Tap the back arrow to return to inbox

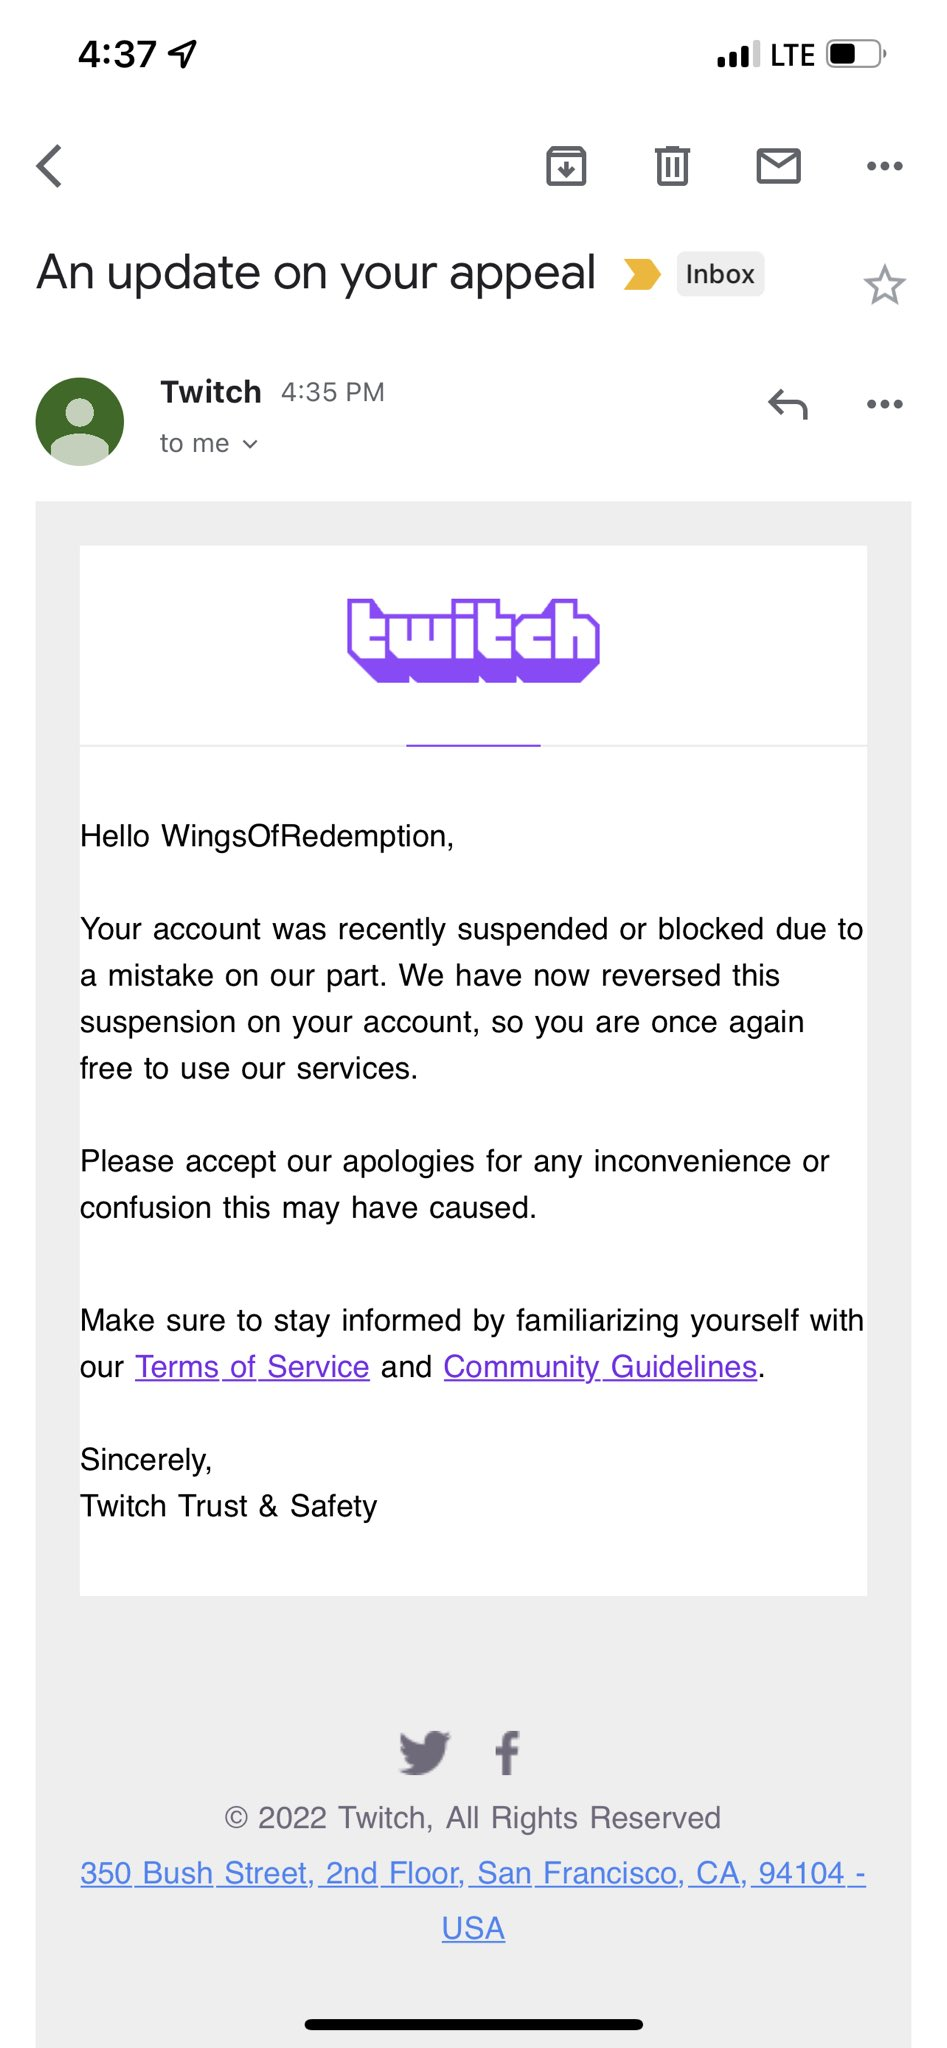(x=49, y=166)
